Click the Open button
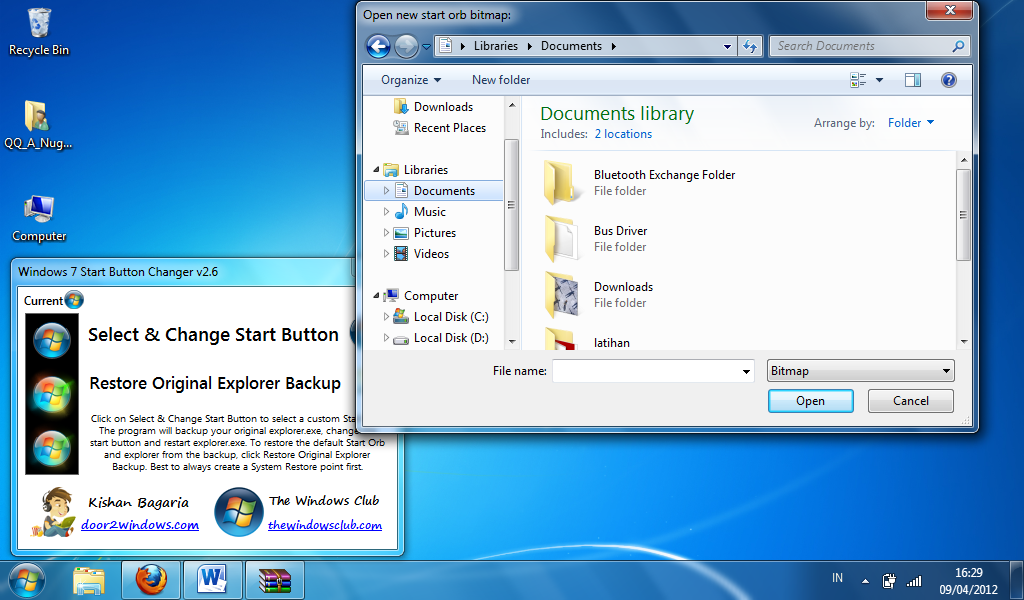This screenshot has width=1024, height=600. coord(810,401)
